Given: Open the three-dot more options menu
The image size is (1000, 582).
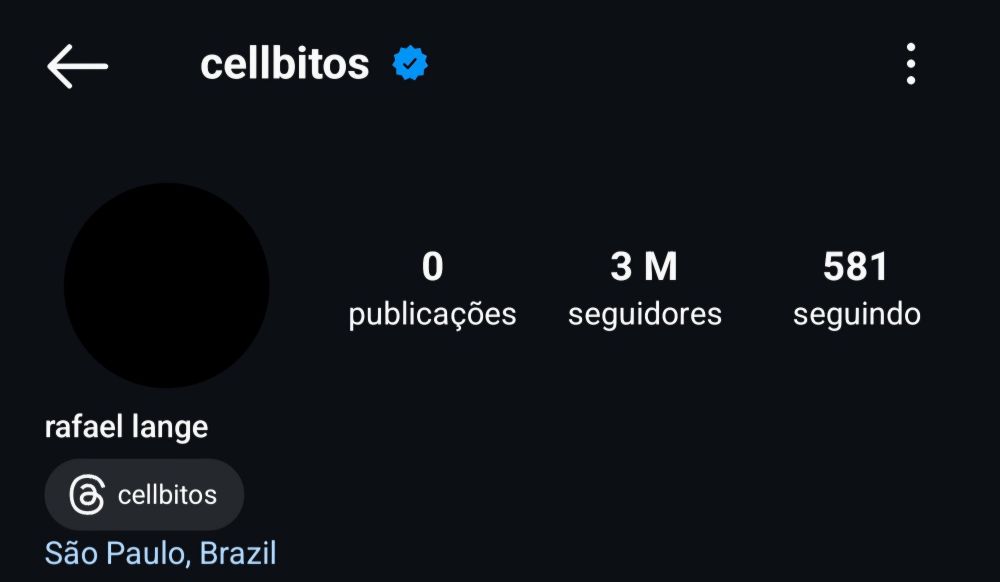Looking at the screenshot, I should [x=911, y=64].
